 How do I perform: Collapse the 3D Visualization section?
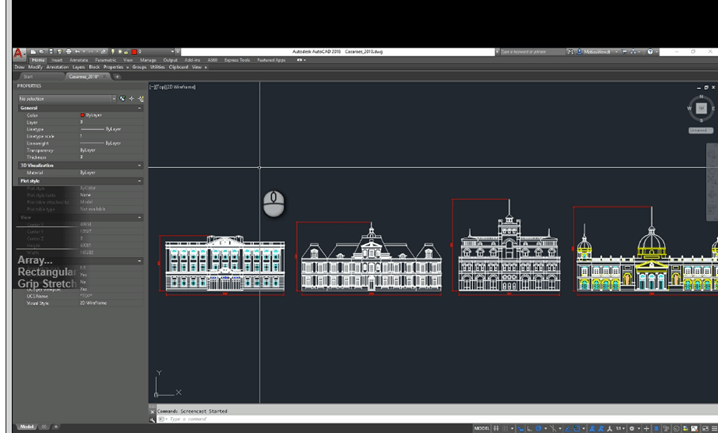(x=139, y=165)
